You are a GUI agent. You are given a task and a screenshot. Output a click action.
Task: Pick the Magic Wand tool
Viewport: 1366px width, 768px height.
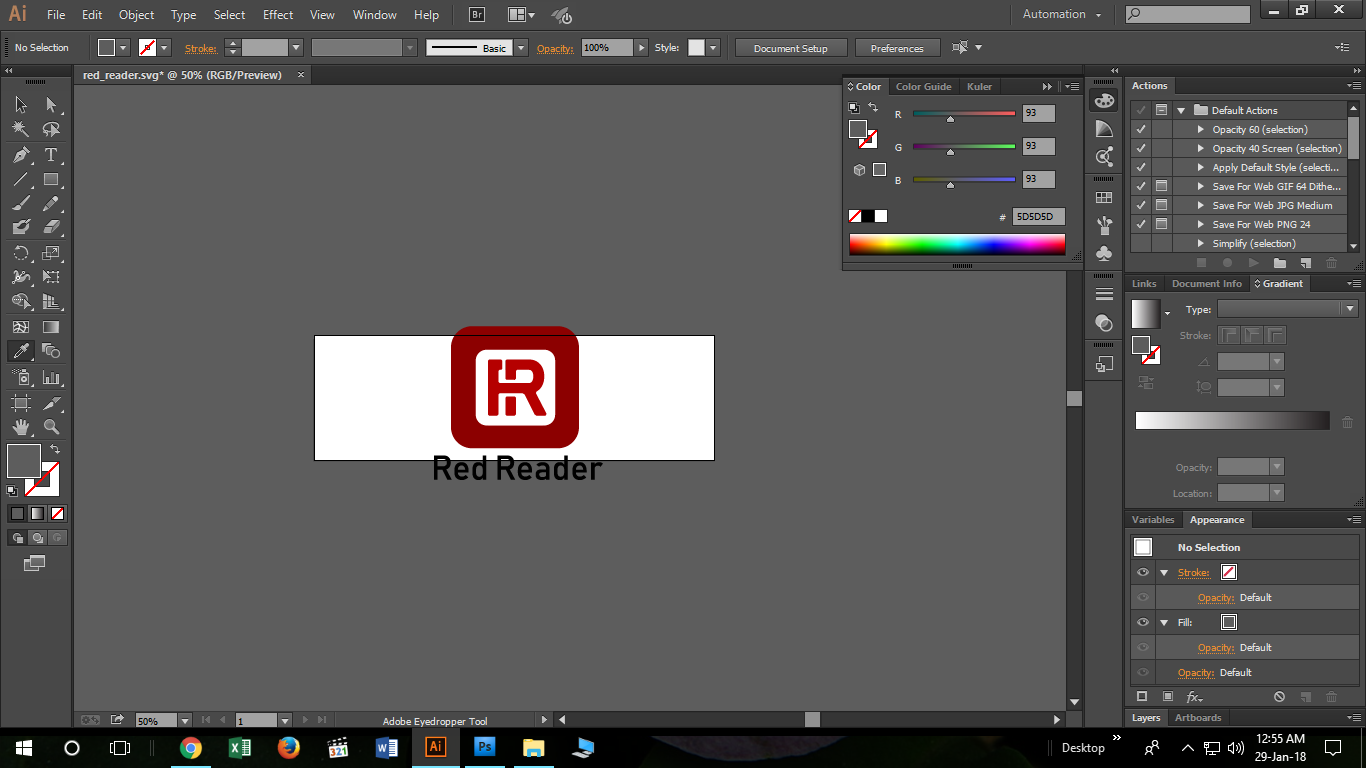point(21,129)
